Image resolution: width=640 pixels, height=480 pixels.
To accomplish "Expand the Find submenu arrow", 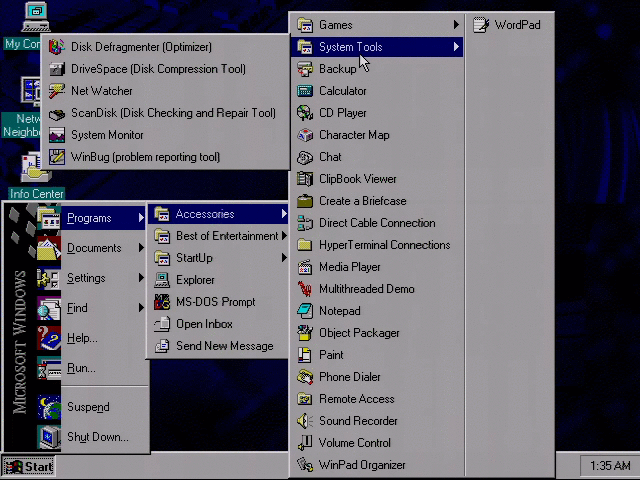I will click(x=141, y=308).
